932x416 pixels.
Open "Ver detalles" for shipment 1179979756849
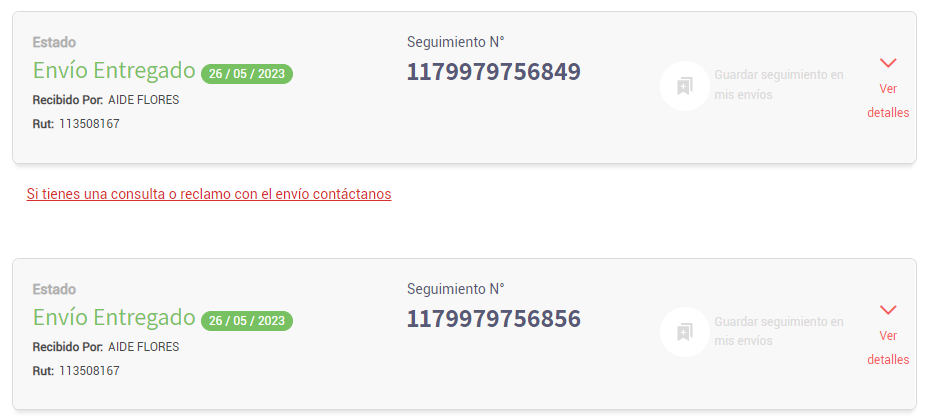click(888, 100)
